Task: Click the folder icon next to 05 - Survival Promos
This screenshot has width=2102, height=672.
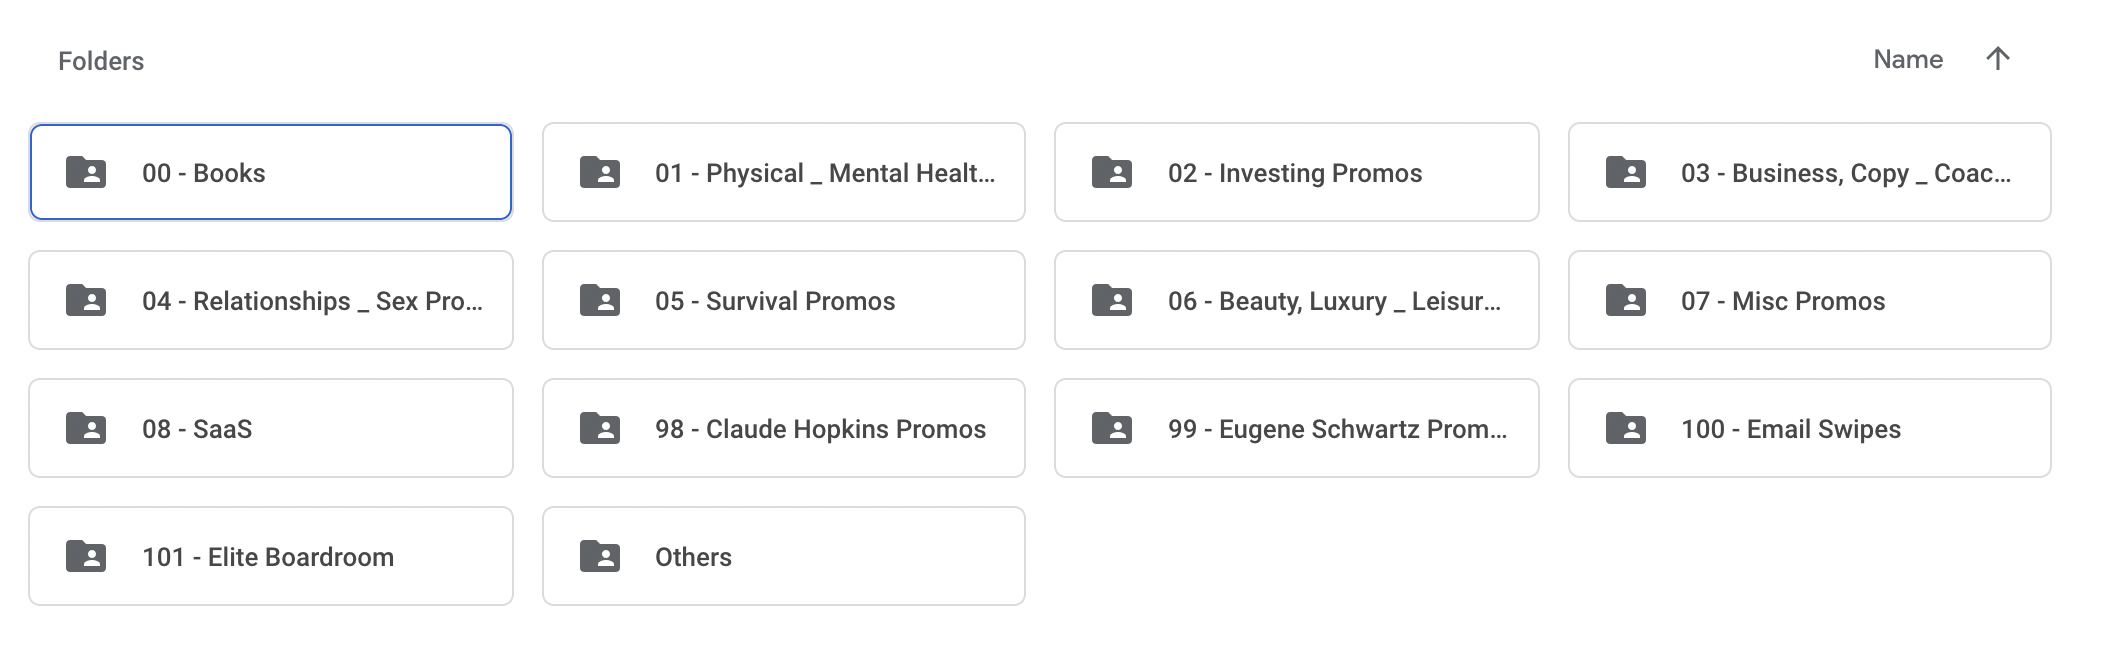Action: coord(600,300)
